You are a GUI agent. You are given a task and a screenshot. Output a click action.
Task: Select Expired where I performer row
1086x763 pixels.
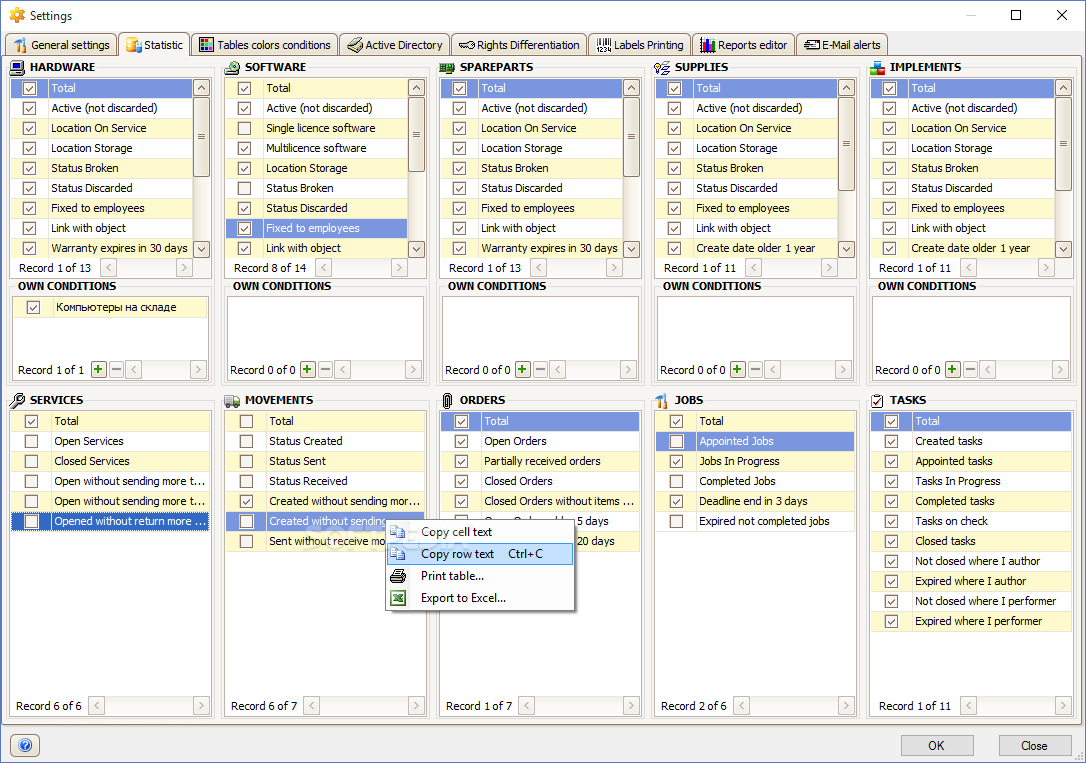pos(970,621)
